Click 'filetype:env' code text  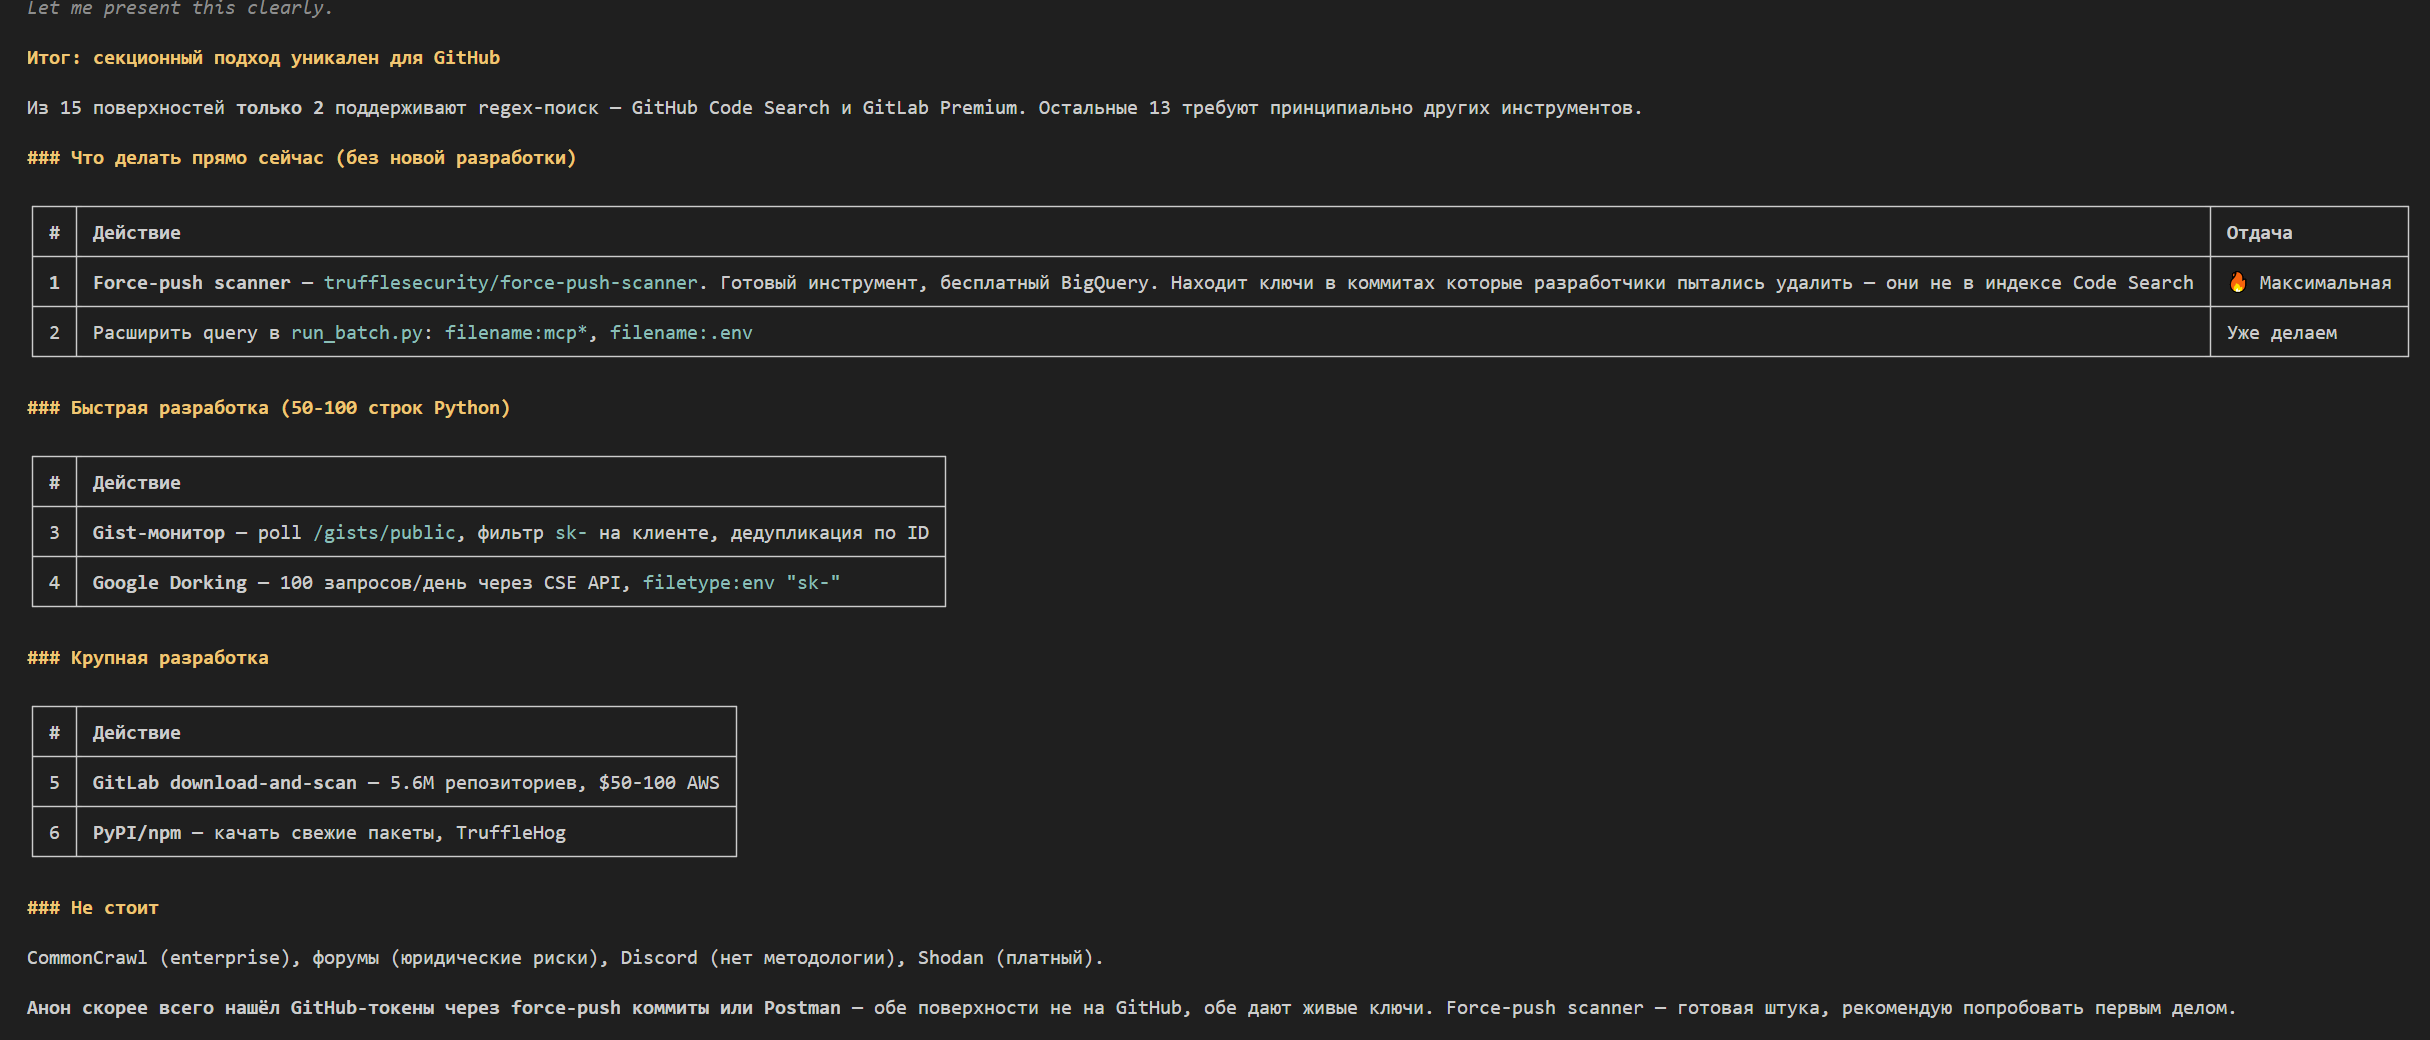tap(708, 583)
